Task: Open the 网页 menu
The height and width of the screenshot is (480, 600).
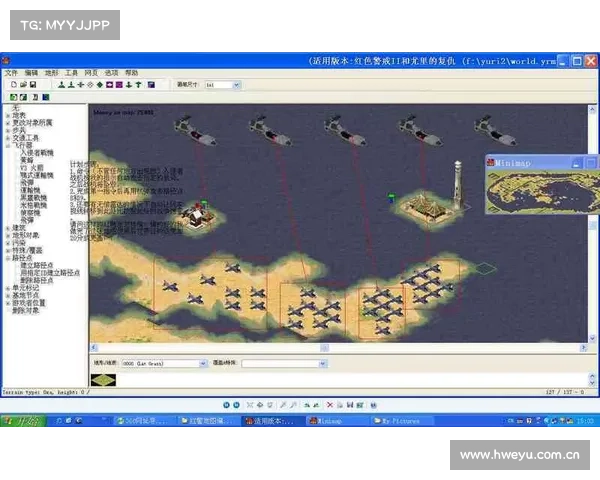Action: 91,73
